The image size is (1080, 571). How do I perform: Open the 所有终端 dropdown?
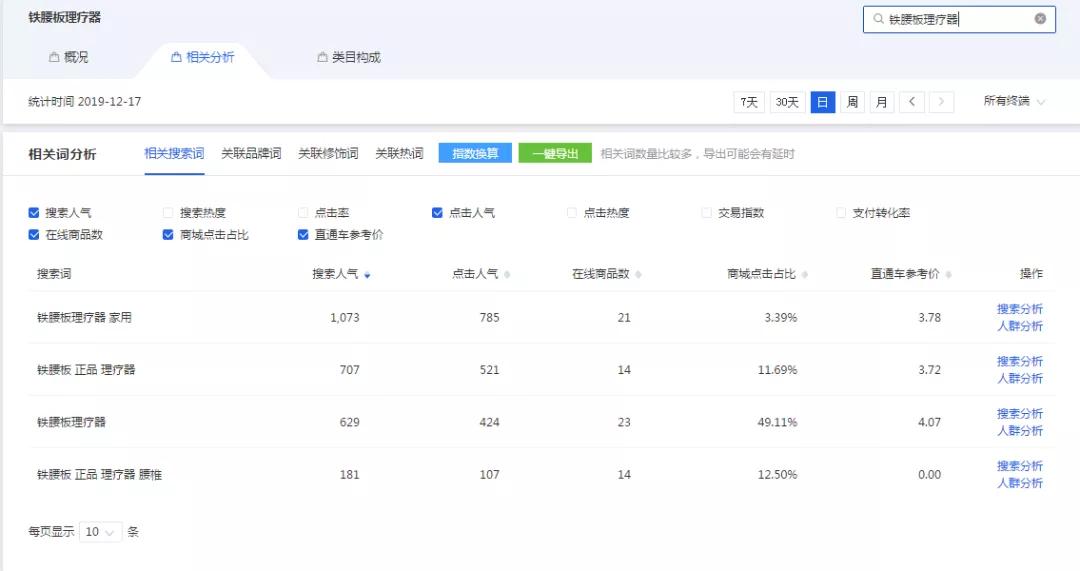1014,101
